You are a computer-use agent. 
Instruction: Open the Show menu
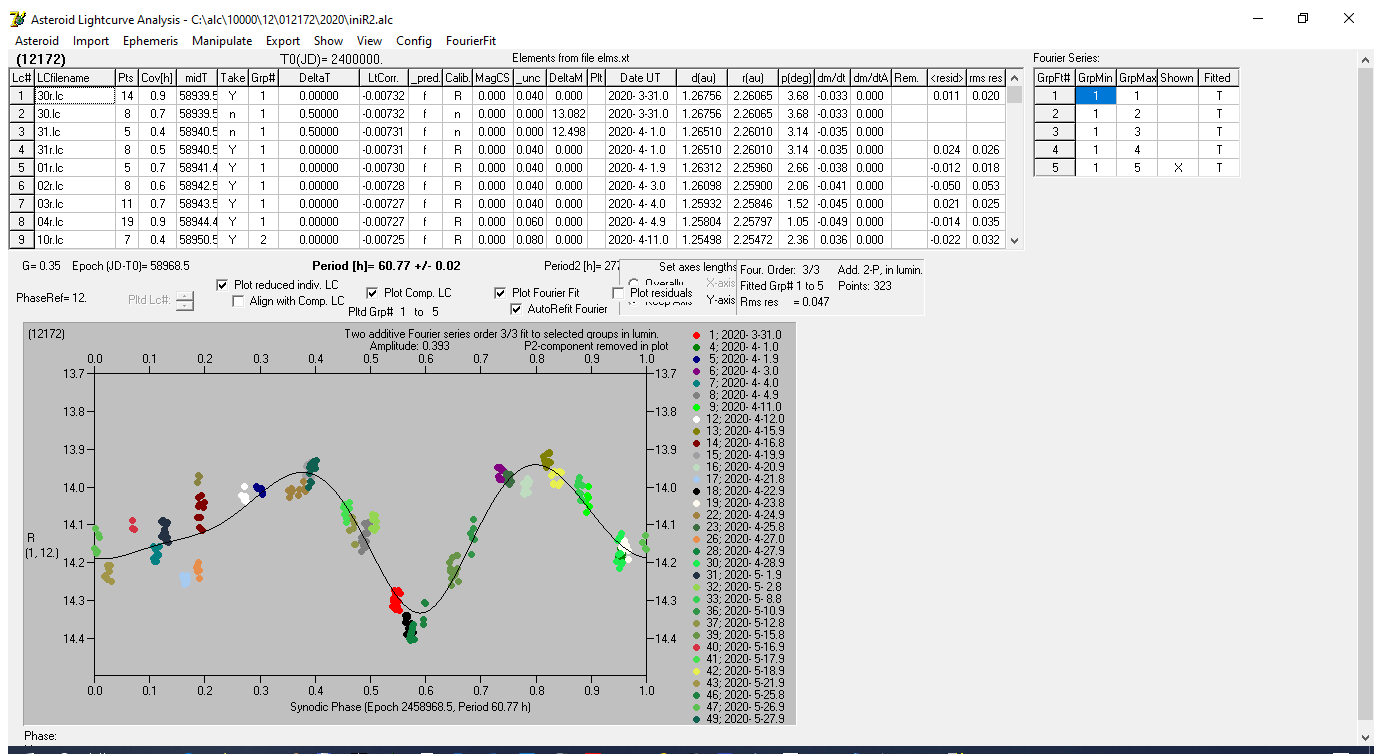tap(328, 41)
